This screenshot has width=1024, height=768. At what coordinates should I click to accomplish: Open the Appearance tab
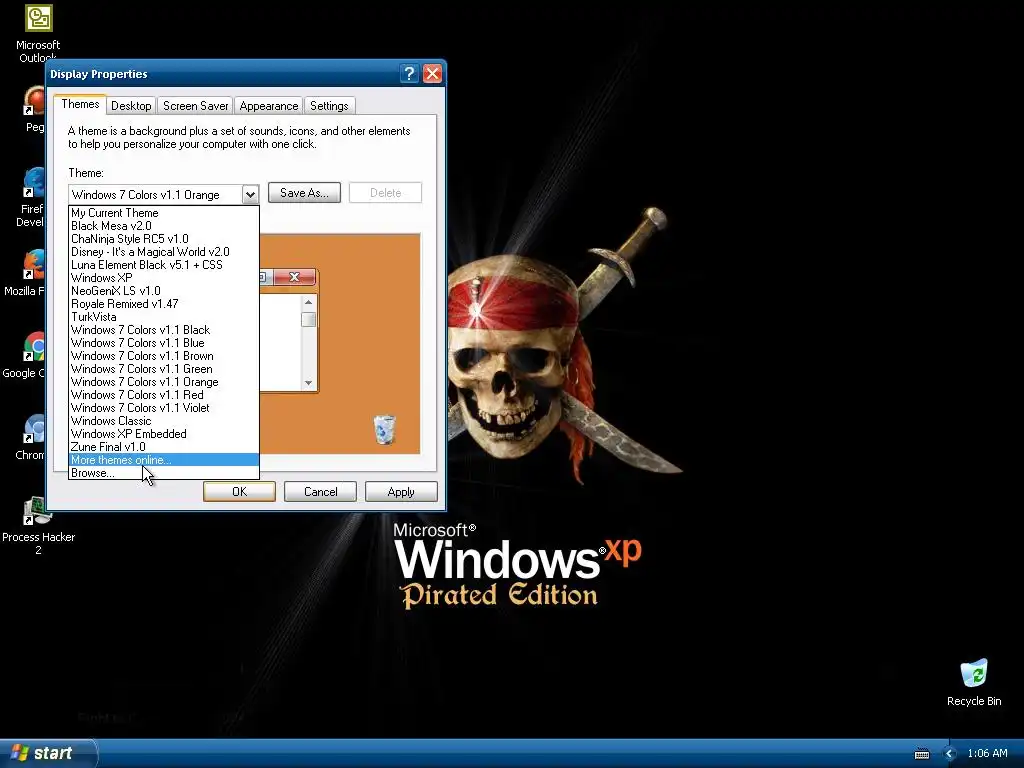268,106
